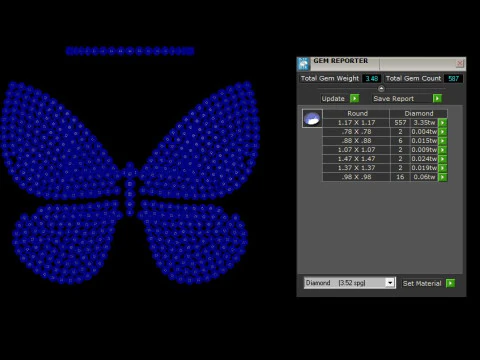480x360 pixels.
Task: Select the 1.07 X 1.07 size cell
Action: click(x=356, y=150)
